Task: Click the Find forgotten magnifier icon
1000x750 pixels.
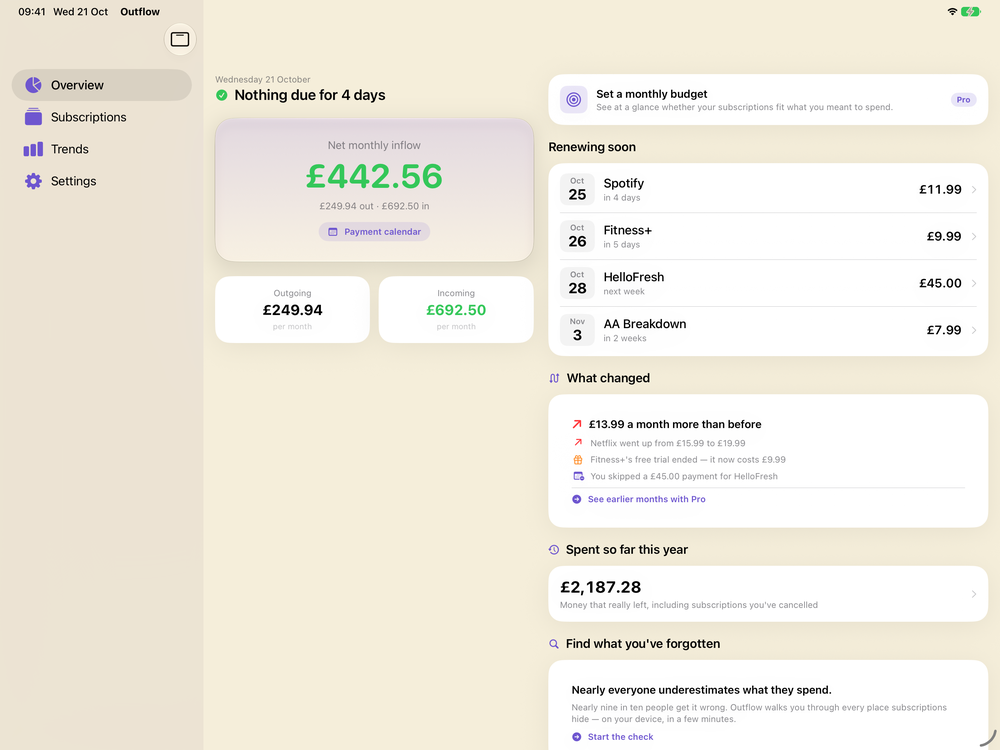Action: pyautogui.click(x=554, y=644)
